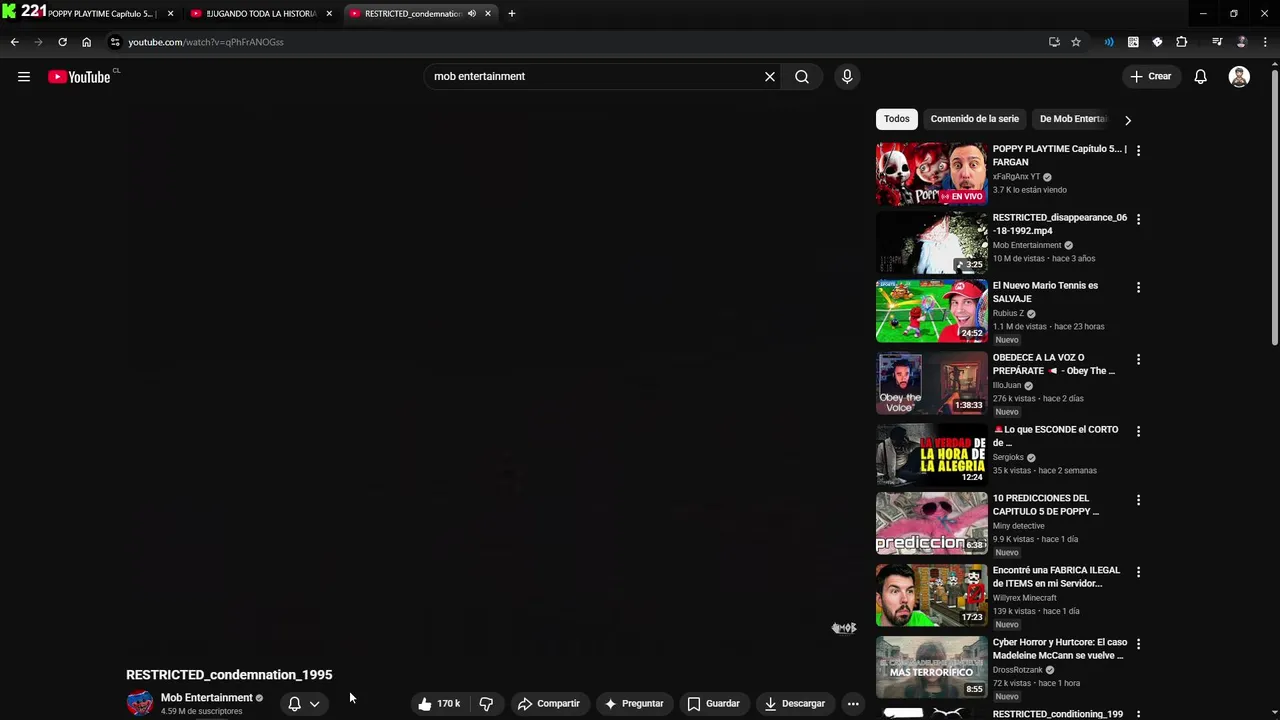The height and width of the screenshot is (720, 1280).
Task: Like the video (170 k)
Action: coord(439,704)
